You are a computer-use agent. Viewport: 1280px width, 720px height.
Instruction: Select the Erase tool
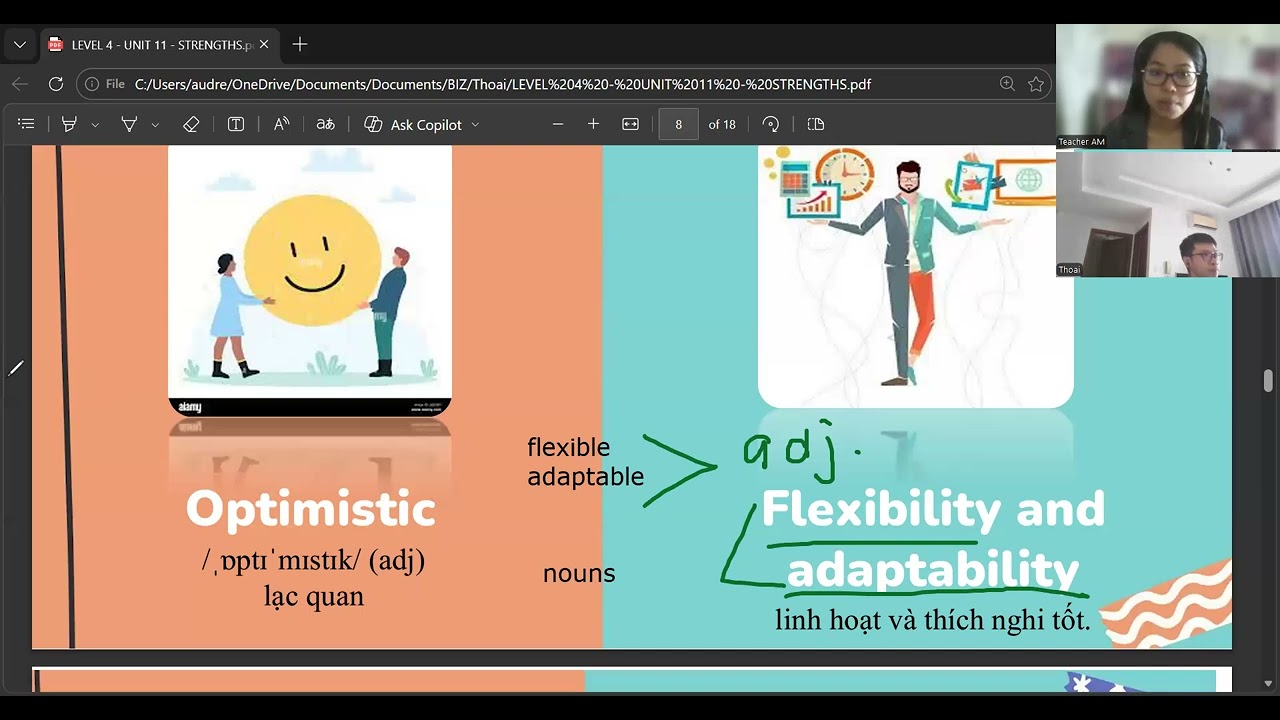point(191,124)
